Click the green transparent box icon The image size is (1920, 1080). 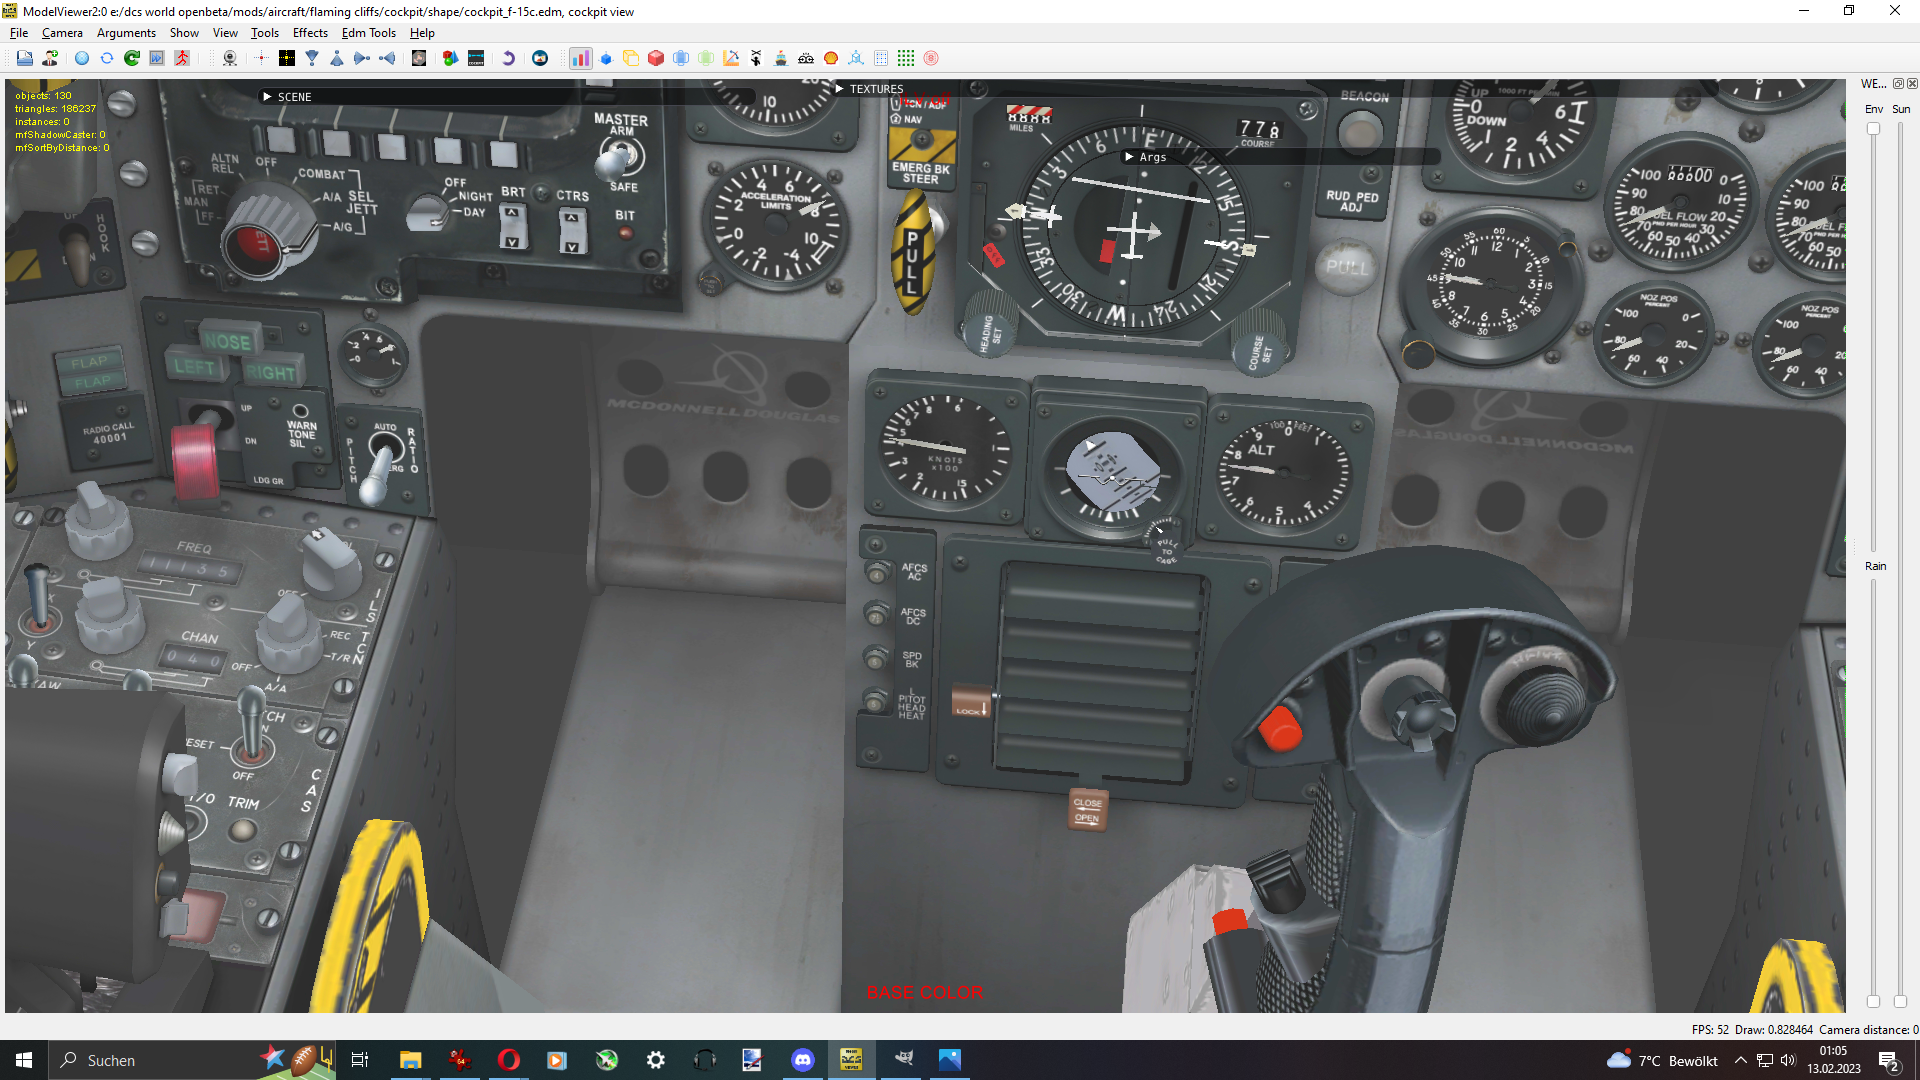pyautogui.click(x=706, y=58)
